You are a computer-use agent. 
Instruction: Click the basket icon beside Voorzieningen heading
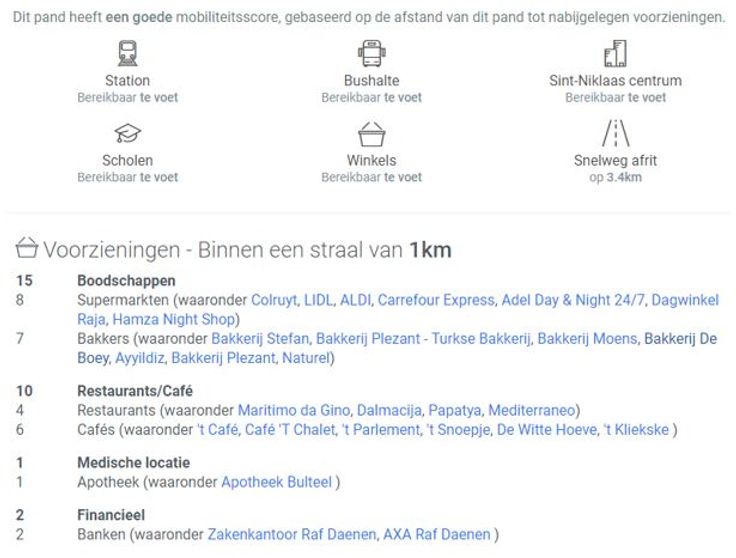[x=27, y=249]
